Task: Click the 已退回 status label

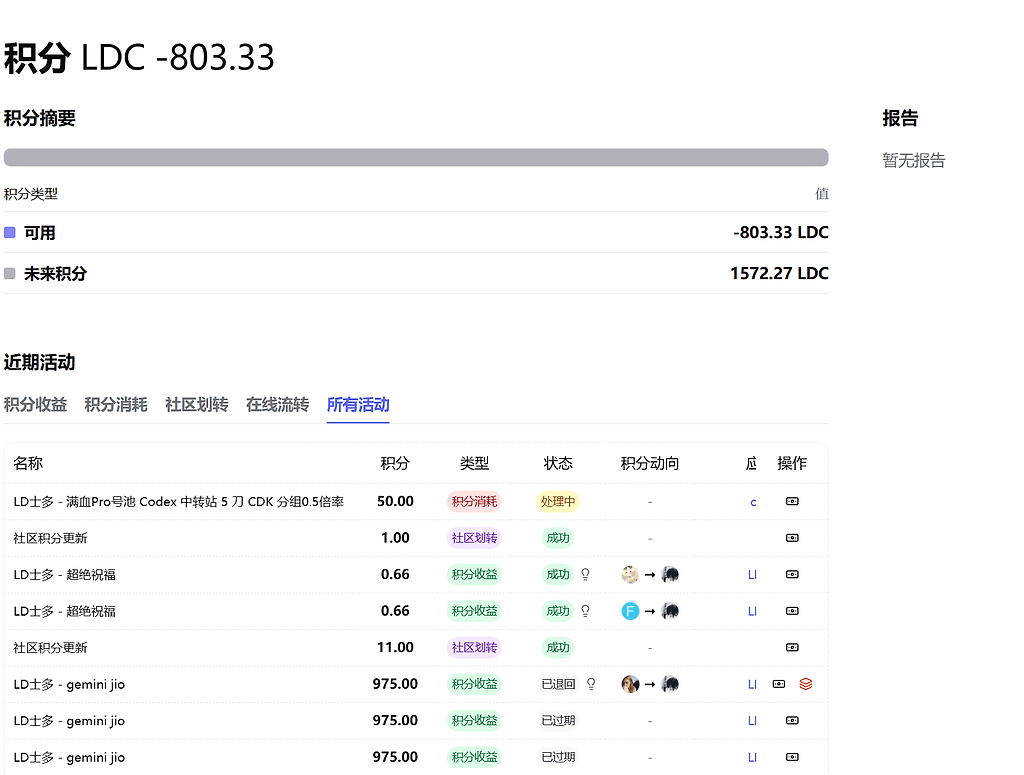Action: [x=558, y=684]
